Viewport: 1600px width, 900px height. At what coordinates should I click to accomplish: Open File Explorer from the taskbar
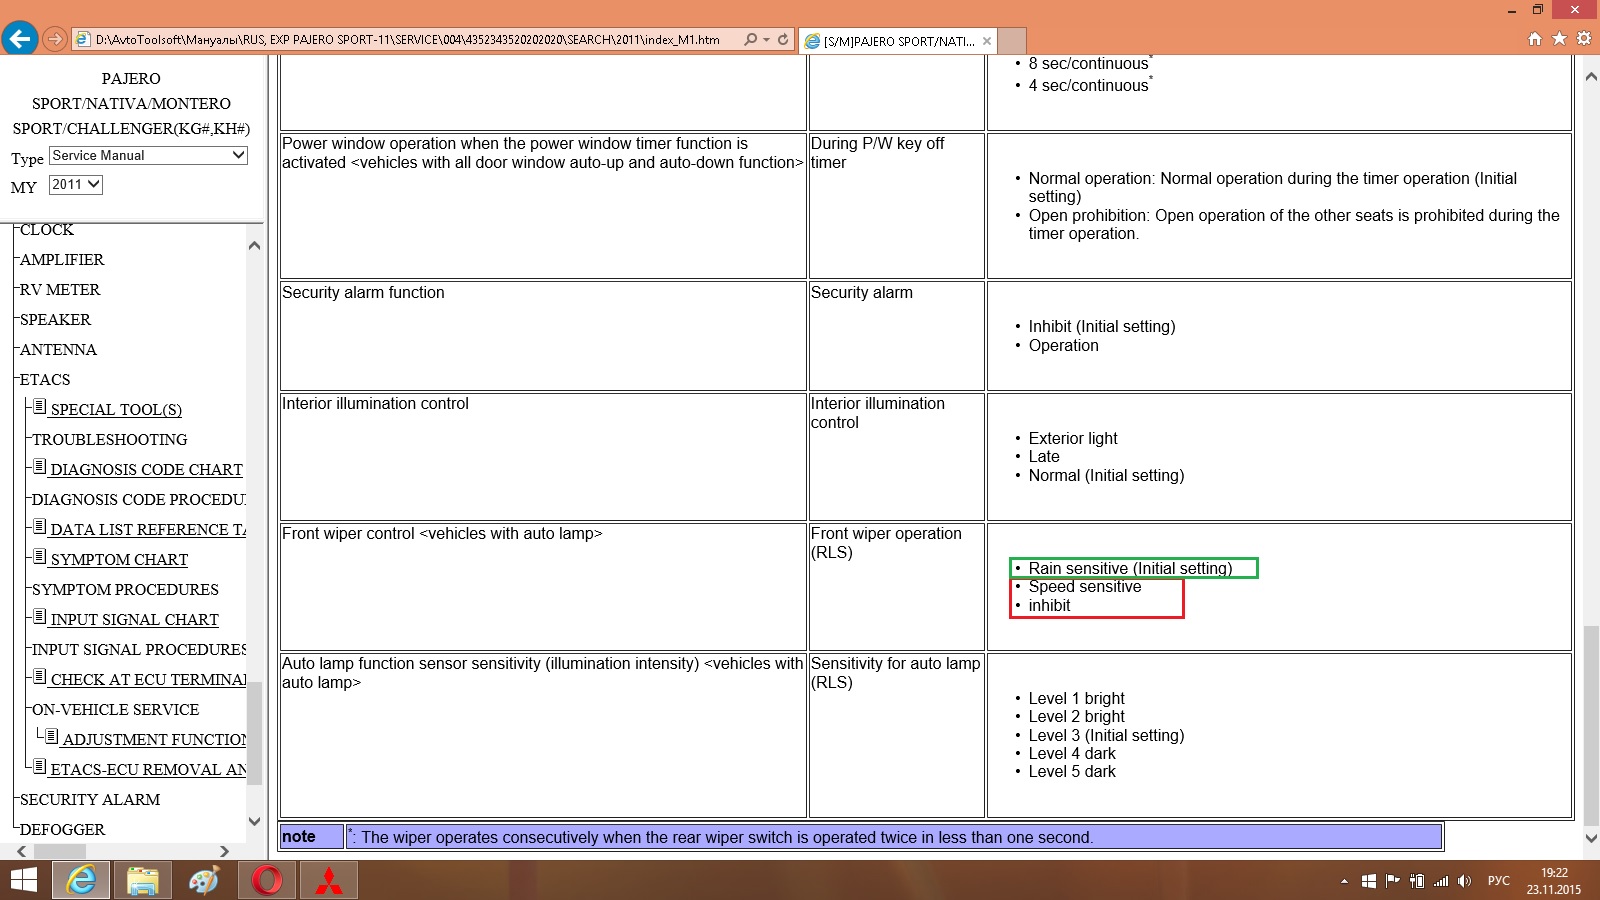pyautogui.click(x=143, y=880)
